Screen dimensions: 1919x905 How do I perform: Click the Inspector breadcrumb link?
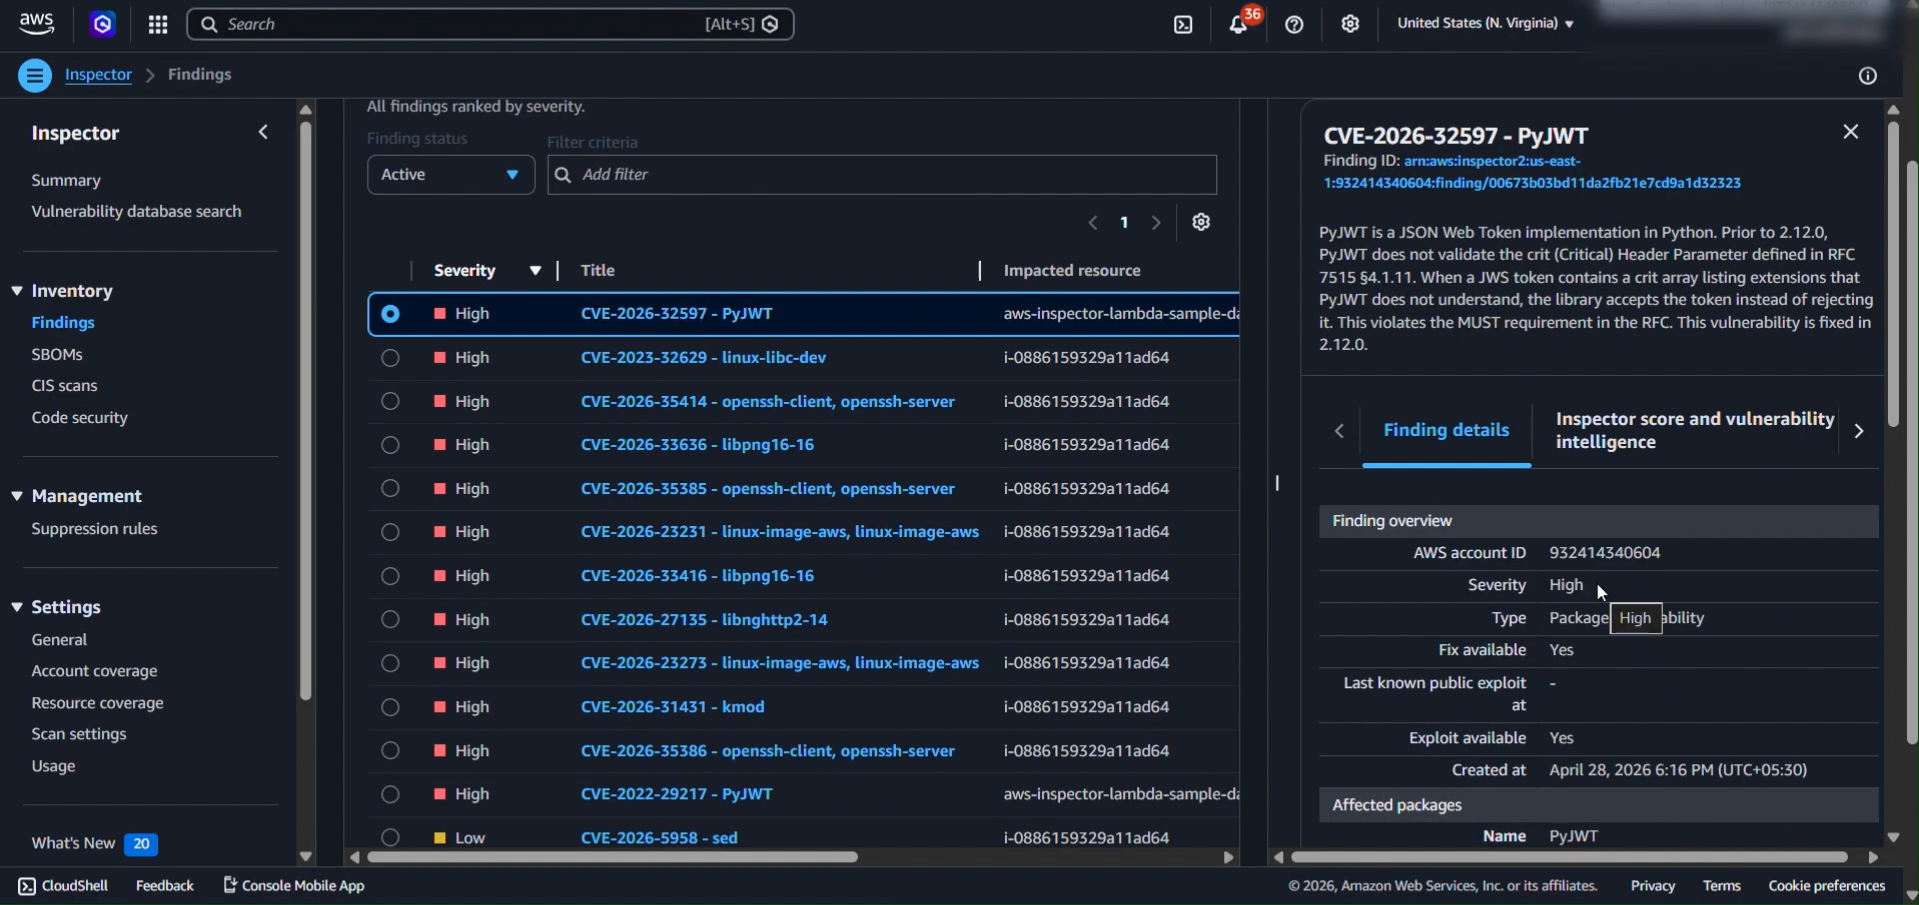[98, 75]
